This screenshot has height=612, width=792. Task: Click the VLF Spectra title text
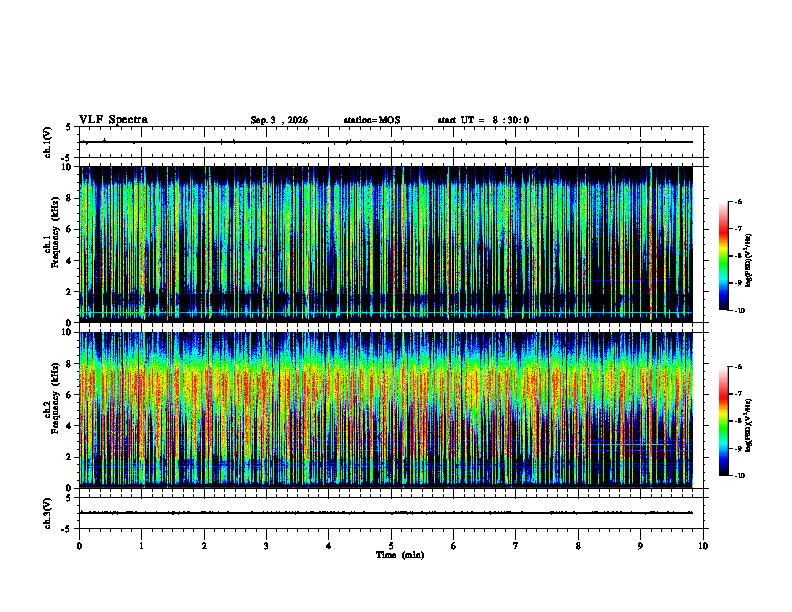click(x=113, y=120)
